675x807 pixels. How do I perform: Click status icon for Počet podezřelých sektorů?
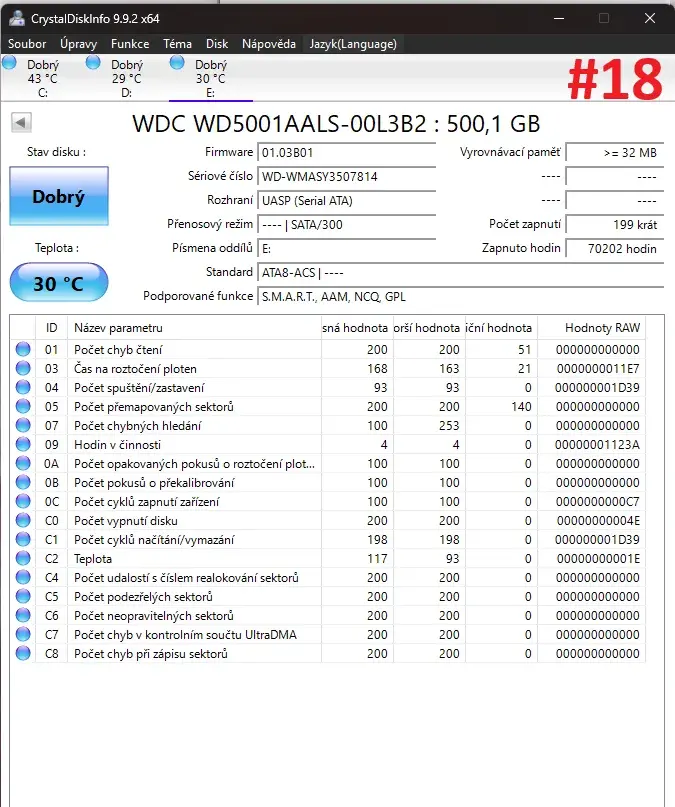[23, 597]
